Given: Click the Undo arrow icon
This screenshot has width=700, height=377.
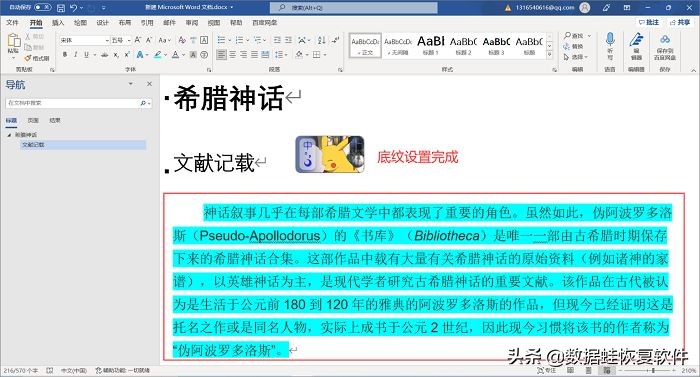Looking at the screenshot, I should click(x=74, y=8).
